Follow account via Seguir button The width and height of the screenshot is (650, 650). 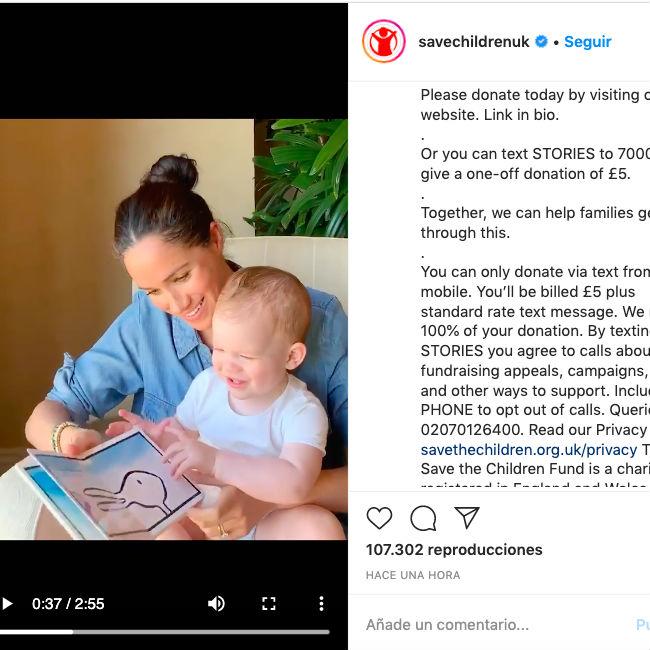click(587, 41)
